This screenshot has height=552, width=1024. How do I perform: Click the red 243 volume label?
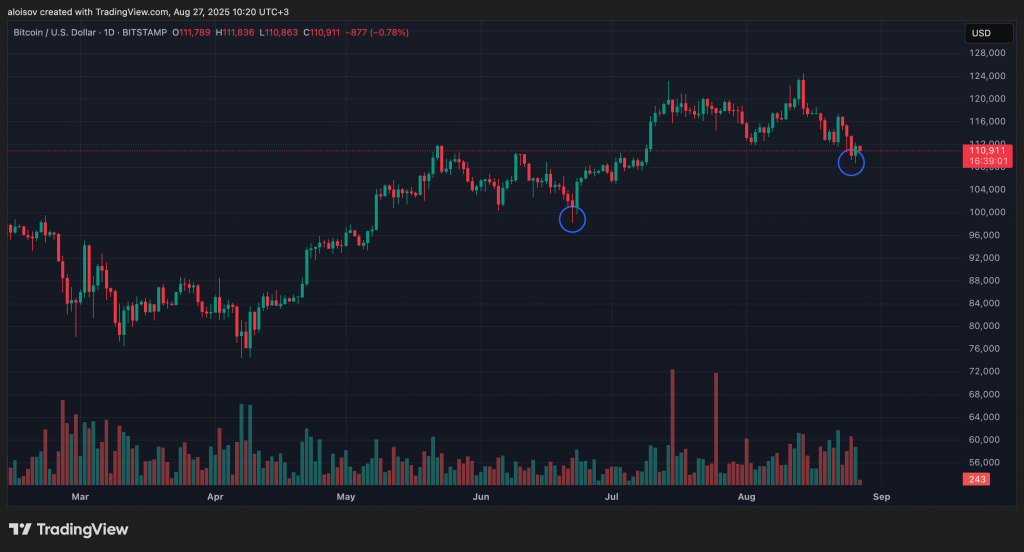pyautogui.click(x=975, y=481)
